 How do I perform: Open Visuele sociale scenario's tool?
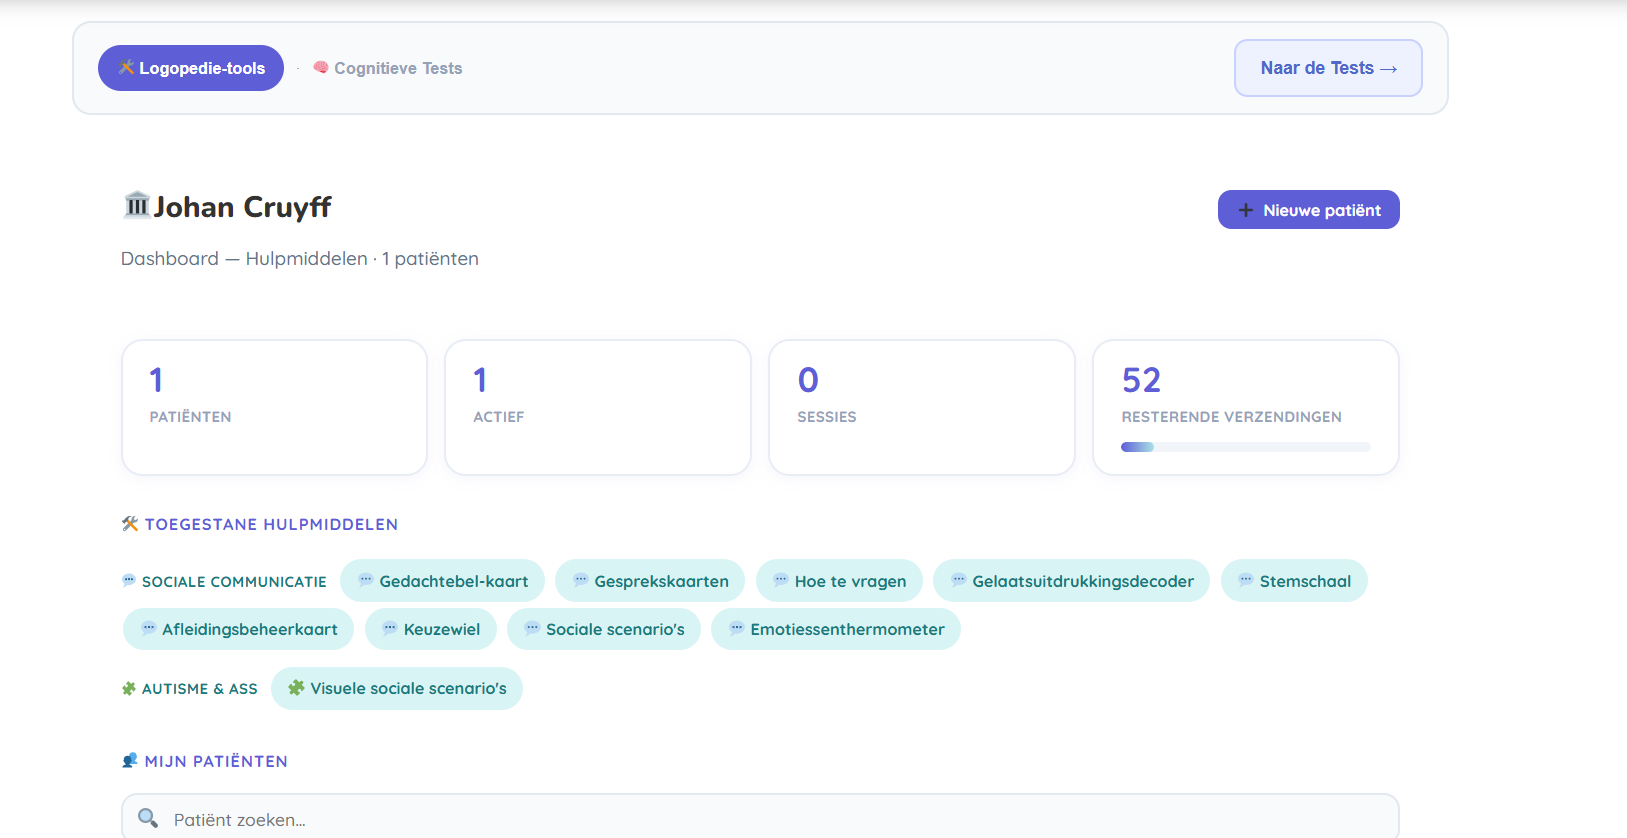[x=397, y=688]
